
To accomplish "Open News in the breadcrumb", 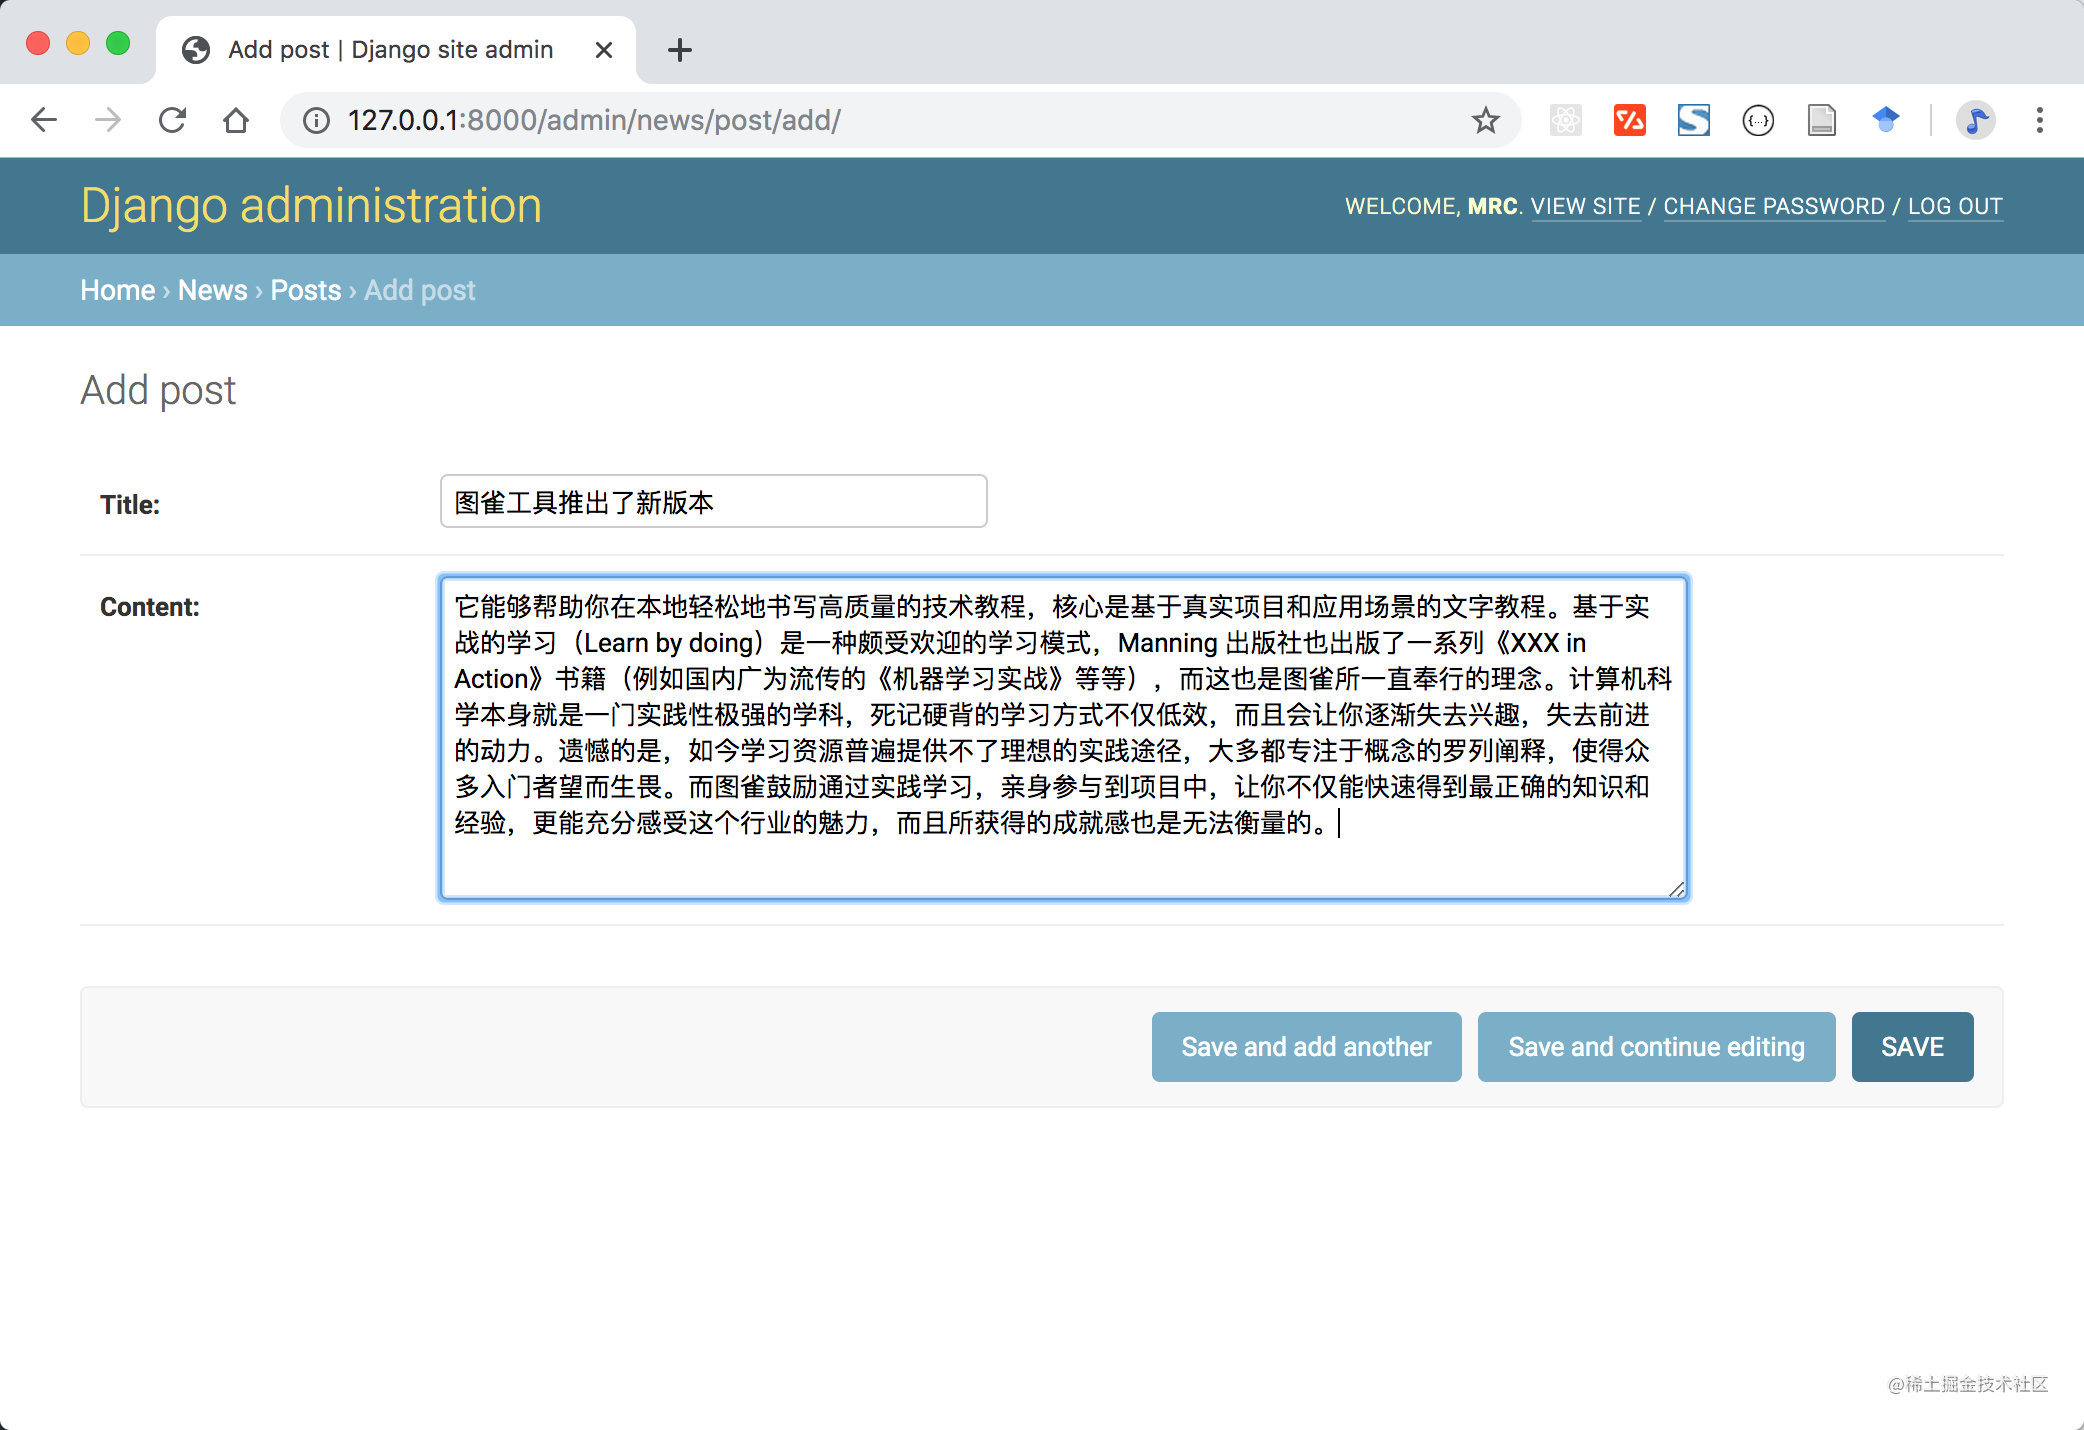I will (x=213, y=290).
